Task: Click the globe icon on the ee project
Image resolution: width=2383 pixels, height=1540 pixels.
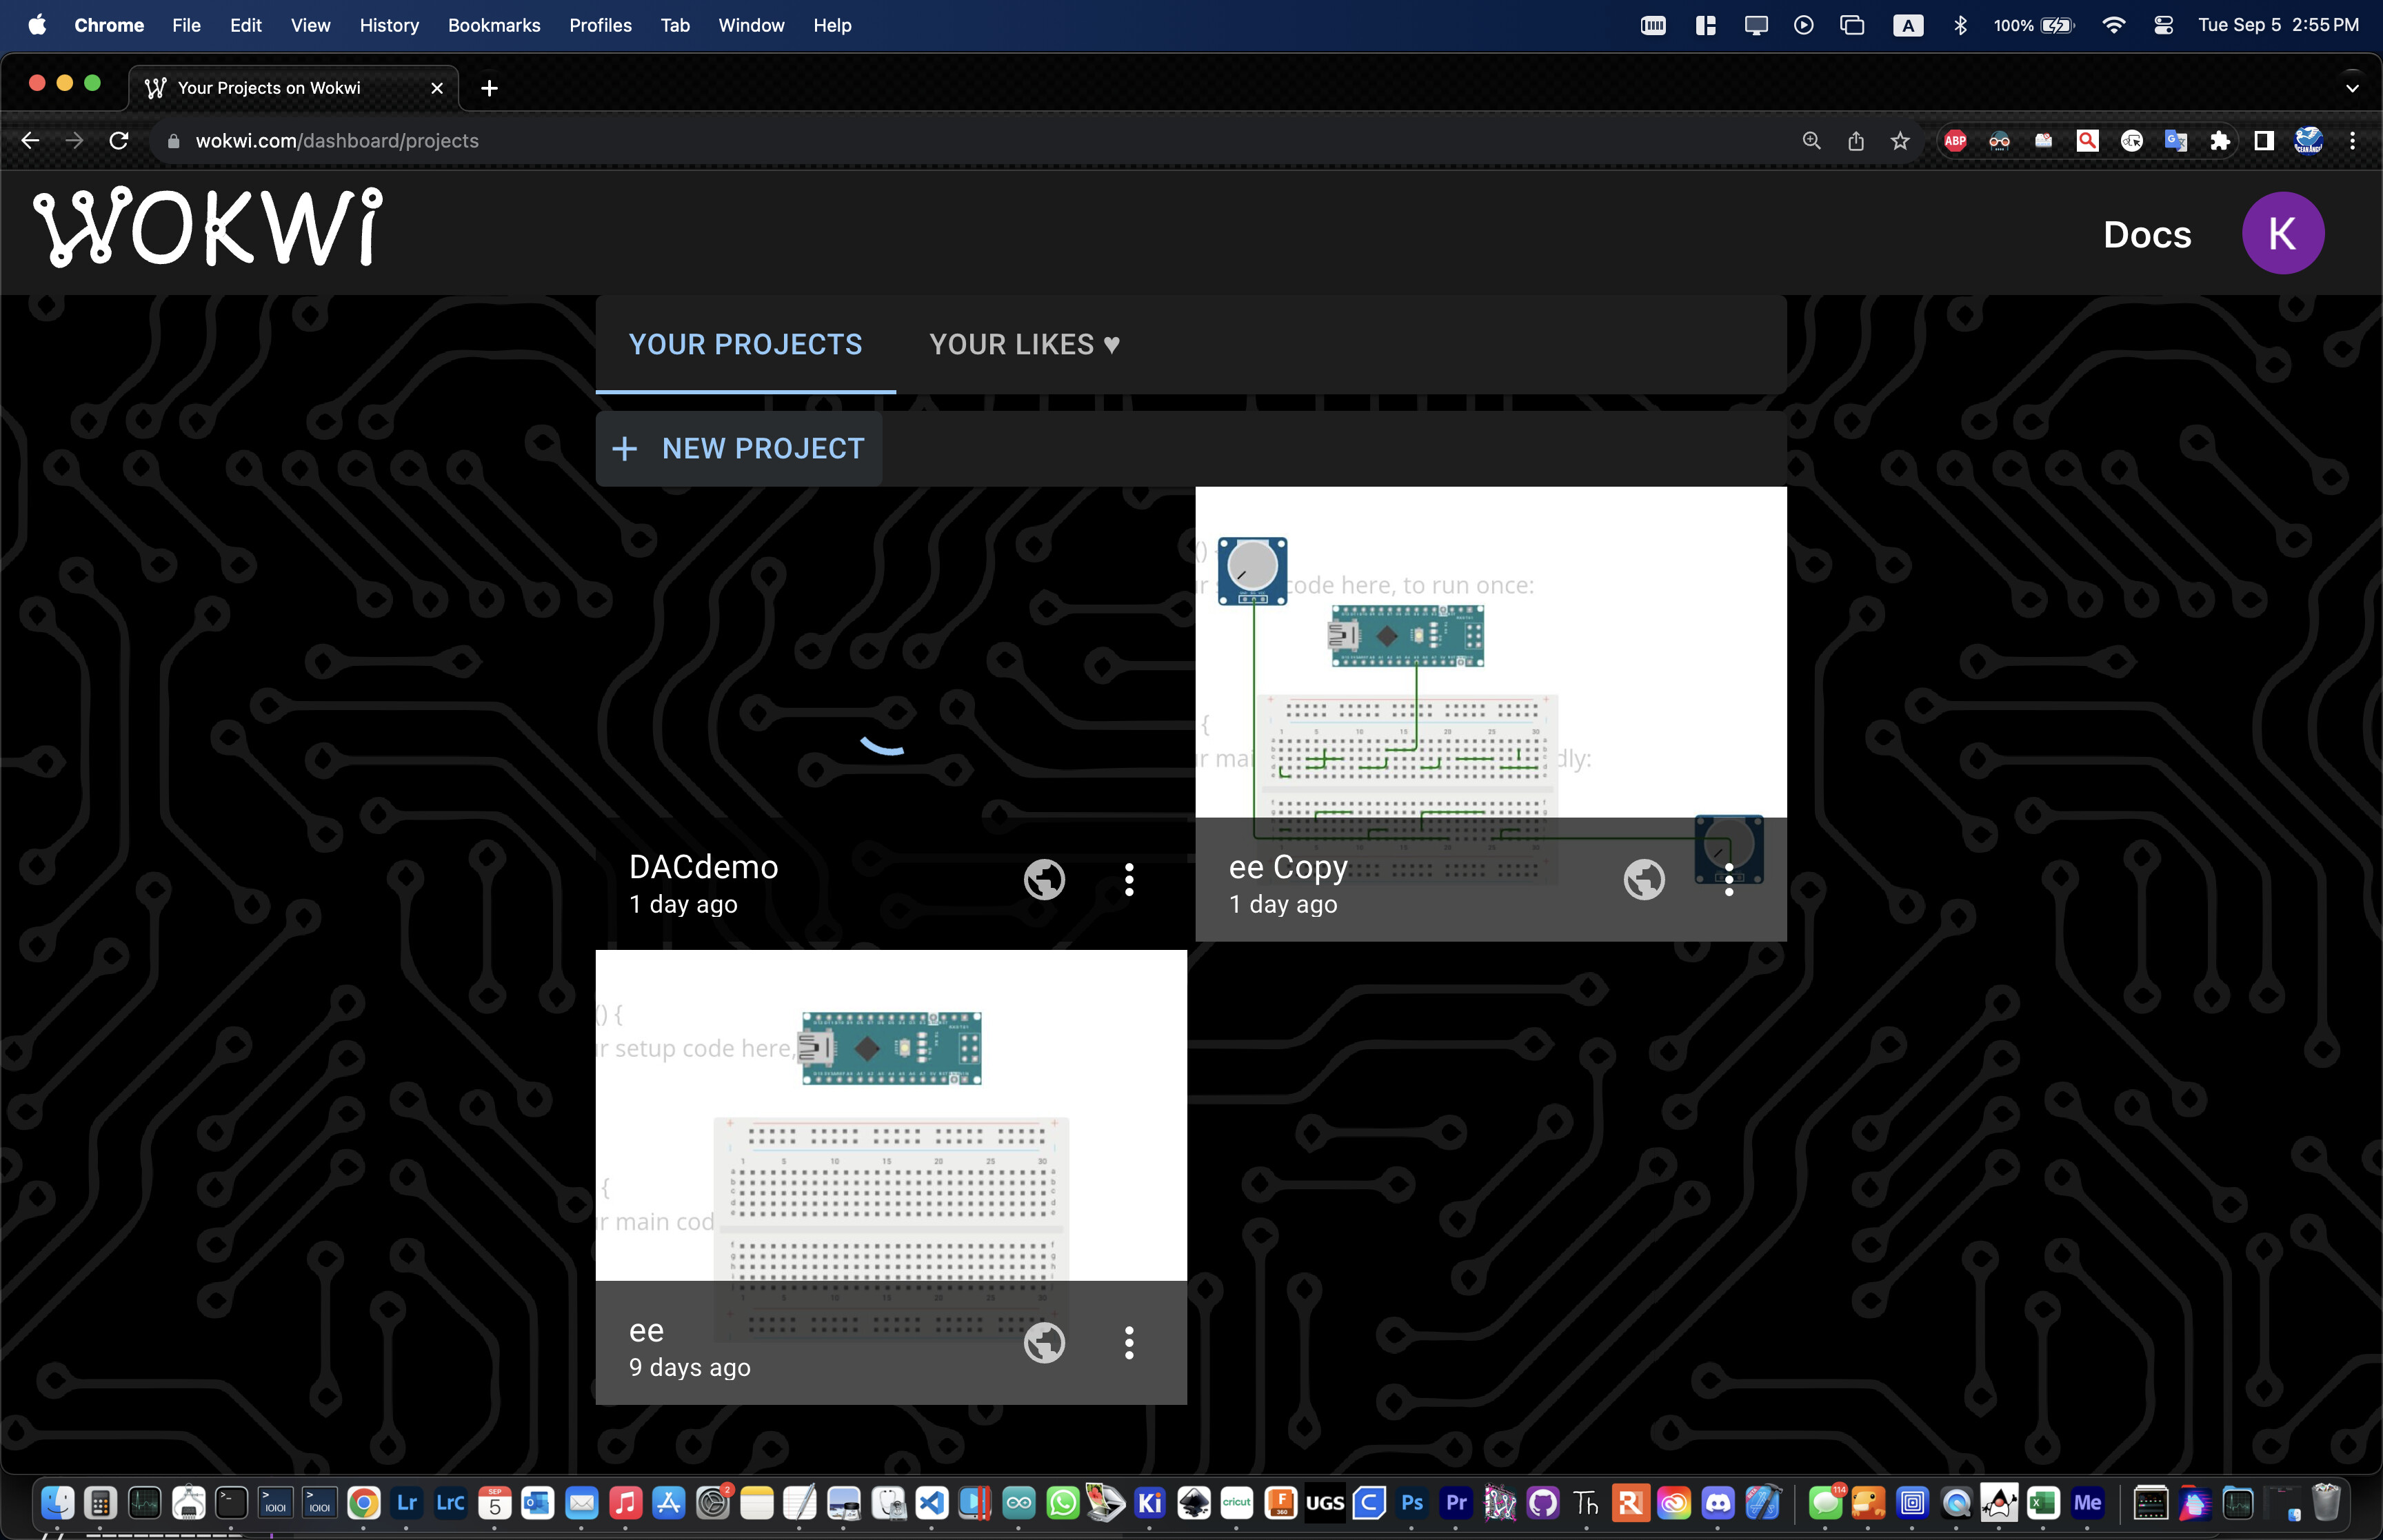Action: (1044, 1342)
